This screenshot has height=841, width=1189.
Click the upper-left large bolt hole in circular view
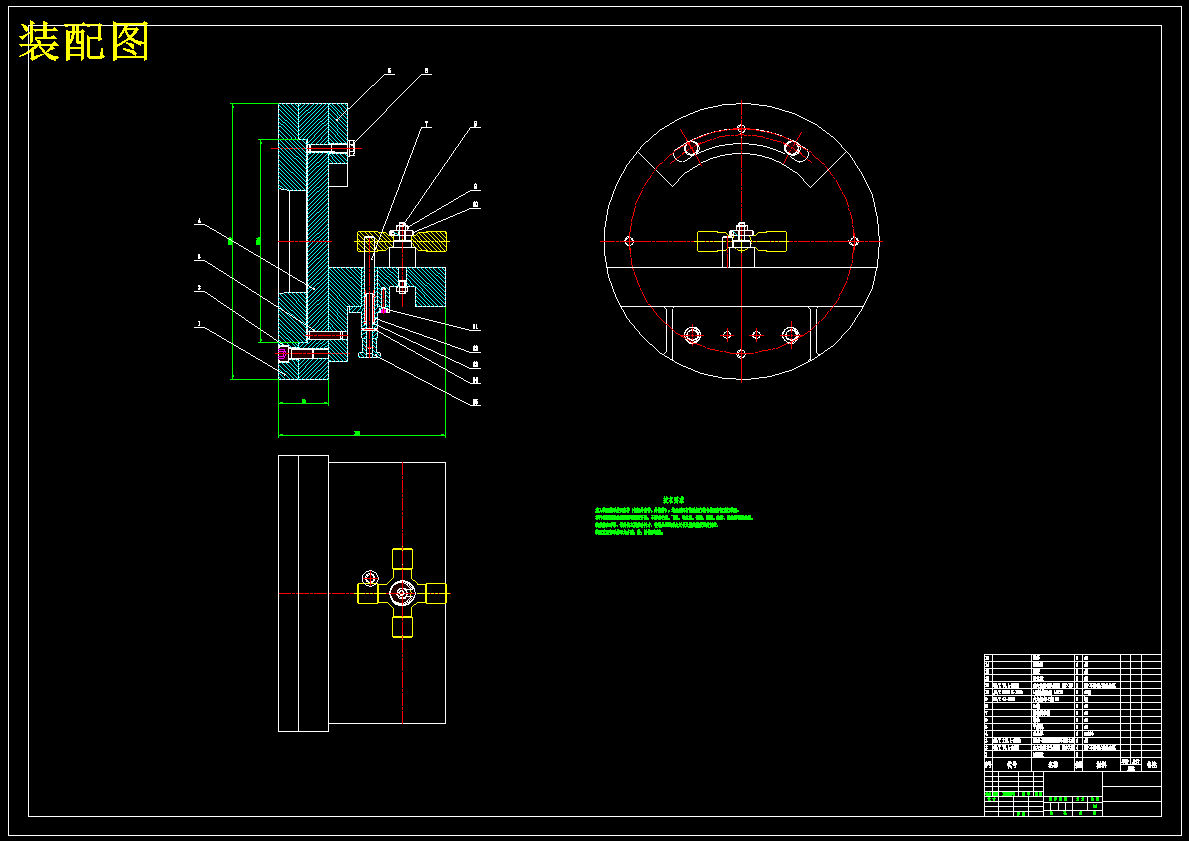tap(691, 148)
